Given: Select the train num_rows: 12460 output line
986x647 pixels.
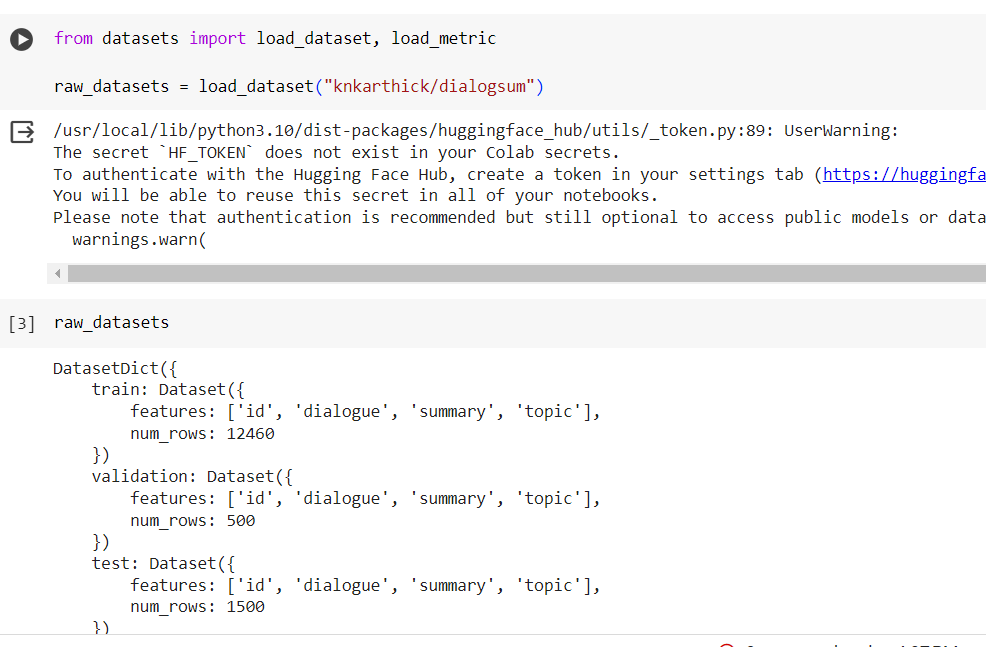Looking at the screenshot, I should click(202, 433).
